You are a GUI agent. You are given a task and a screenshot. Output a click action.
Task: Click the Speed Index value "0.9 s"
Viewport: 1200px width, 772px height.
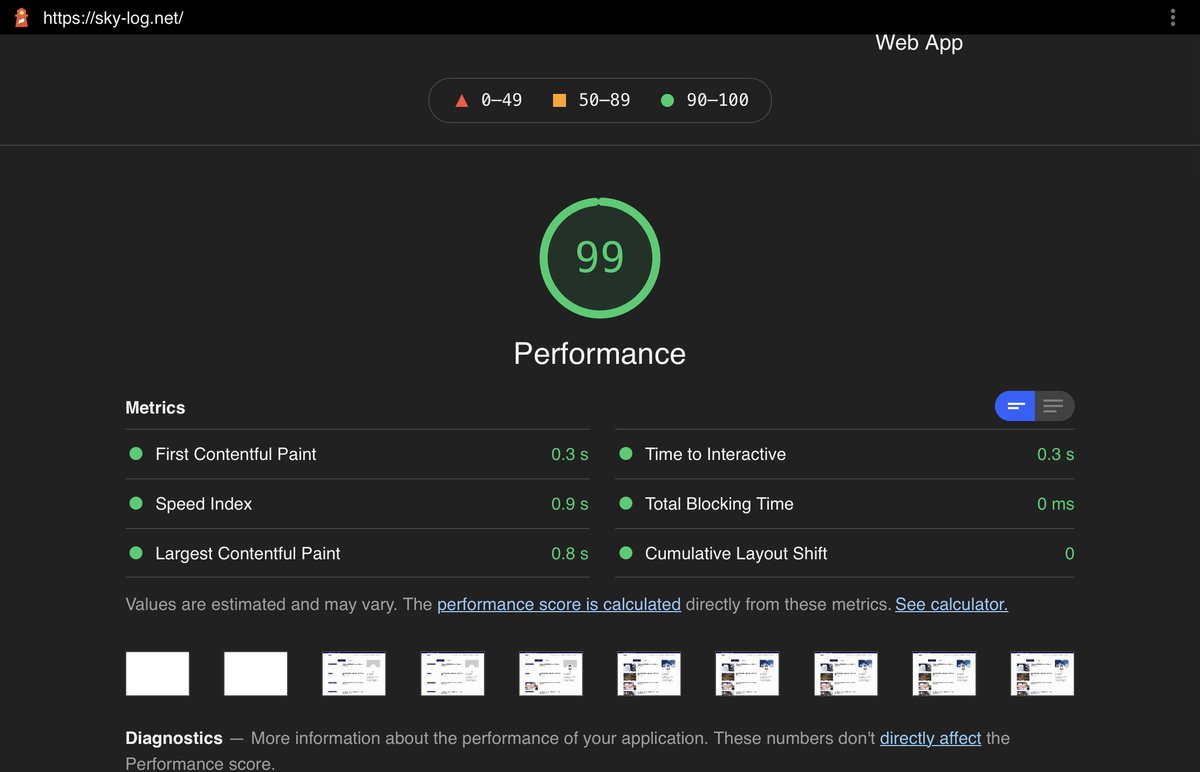tap(570, 504)
